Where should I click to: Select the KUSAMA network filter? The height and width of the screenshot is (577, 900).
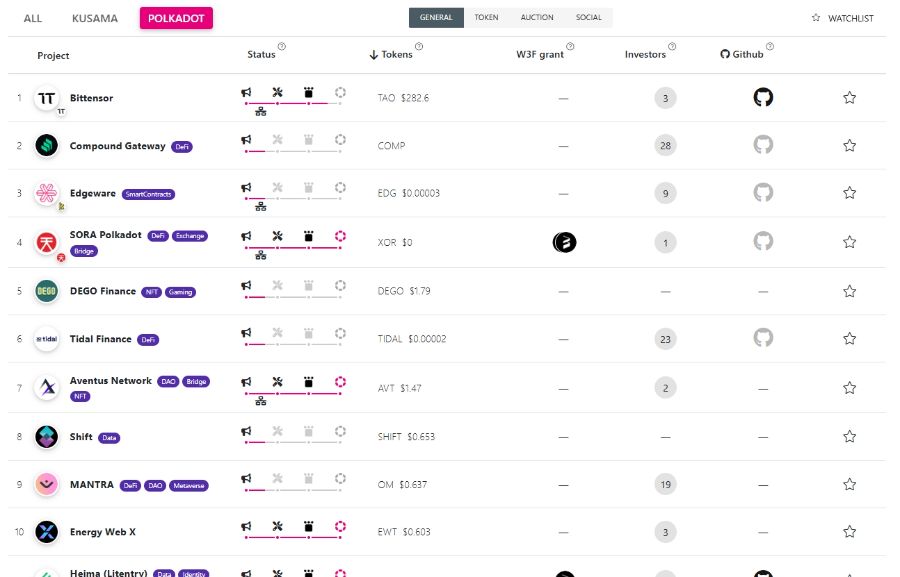coord(95,18)
